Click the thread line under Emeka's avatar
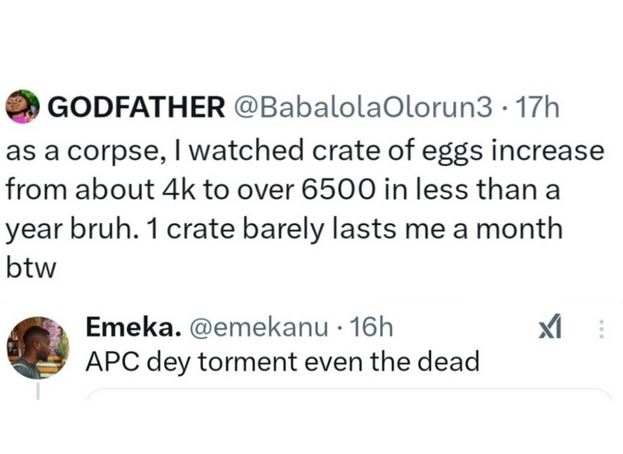This screenshot has width=623, height=454. tap(38, 390)
